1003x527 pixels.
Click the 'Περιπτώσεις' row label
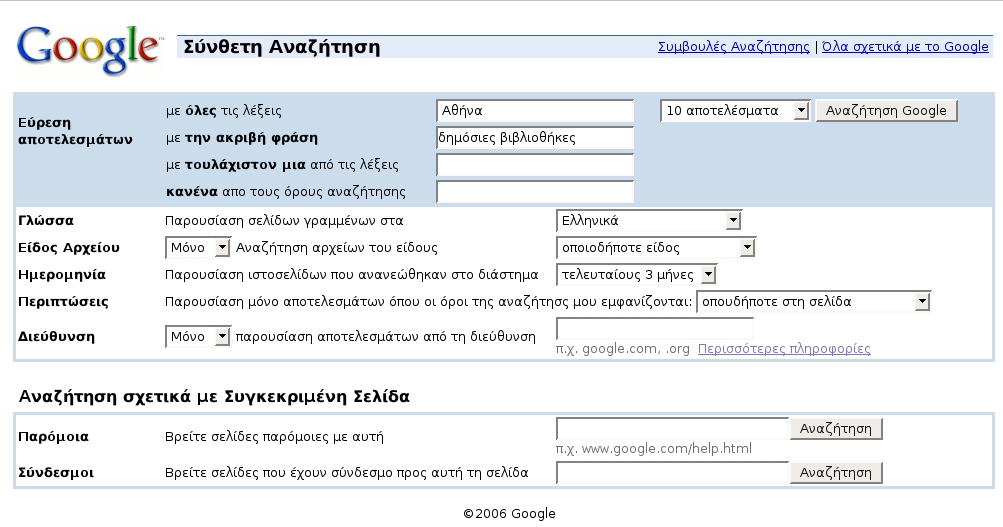63,302
